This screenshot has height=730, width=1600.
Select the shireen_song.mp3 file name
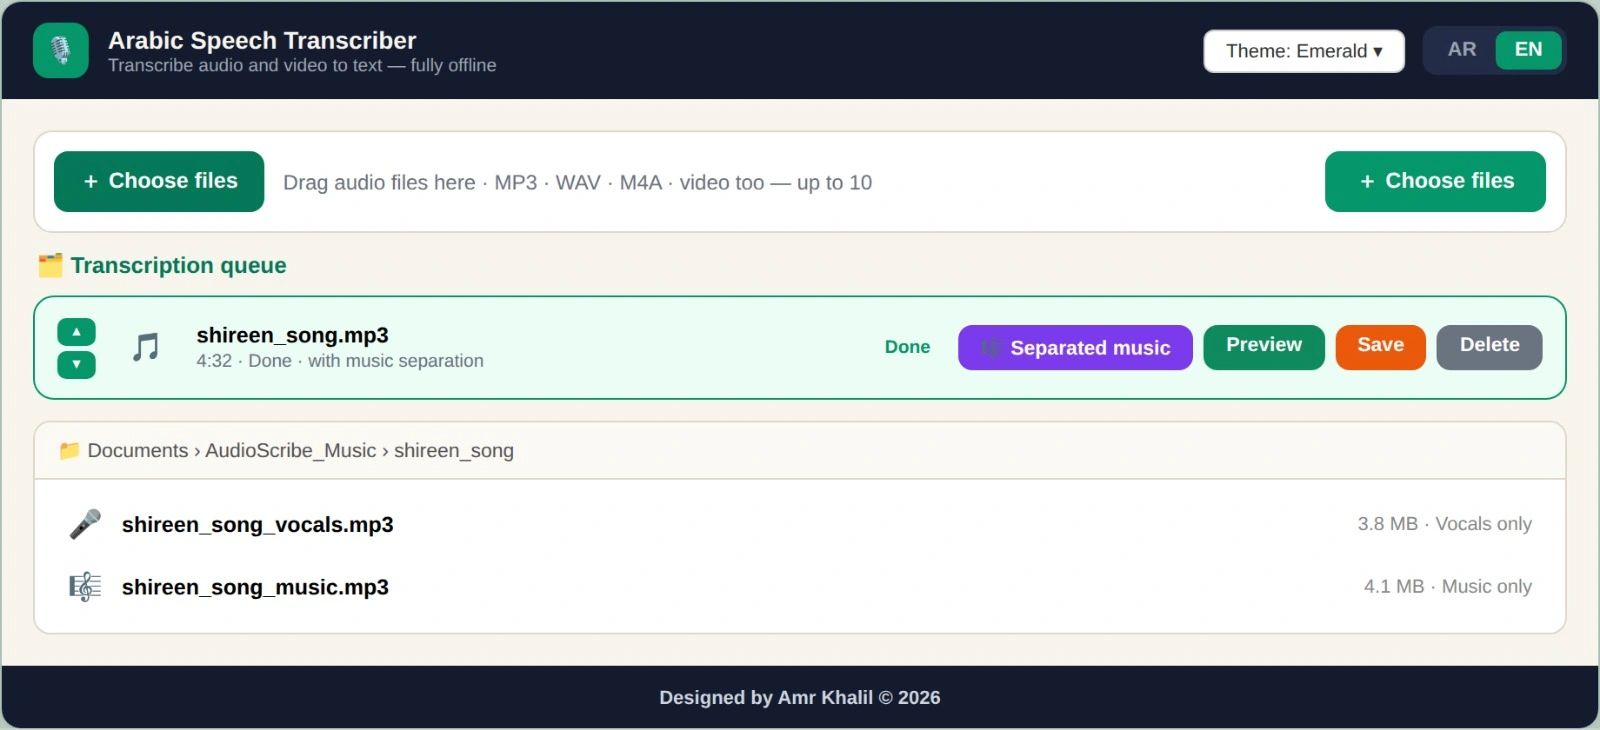[292, 335]
